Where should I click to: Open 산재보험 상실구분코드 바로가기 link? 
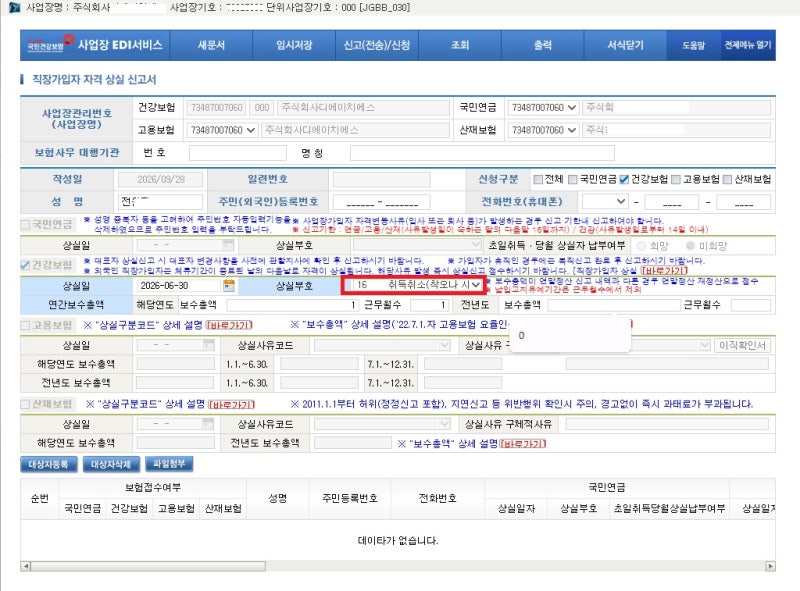click(232, 404)
